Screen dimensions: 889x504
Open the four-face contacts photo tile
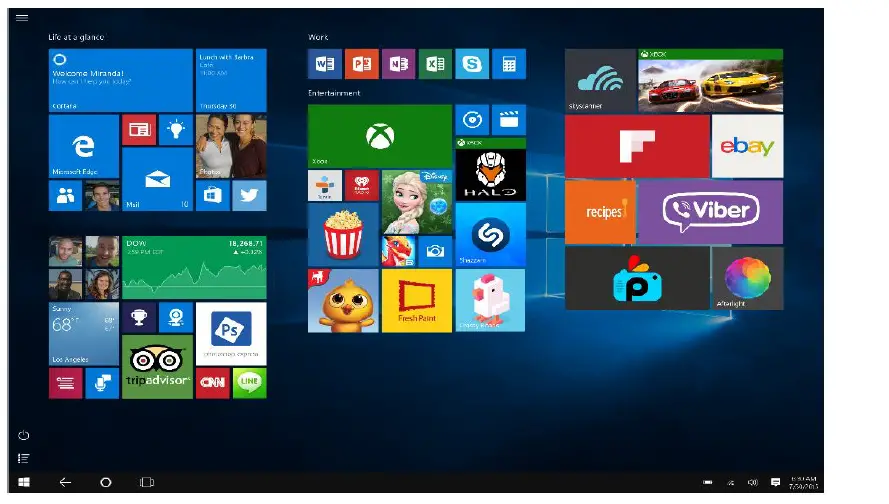click(x=84, y=268)
